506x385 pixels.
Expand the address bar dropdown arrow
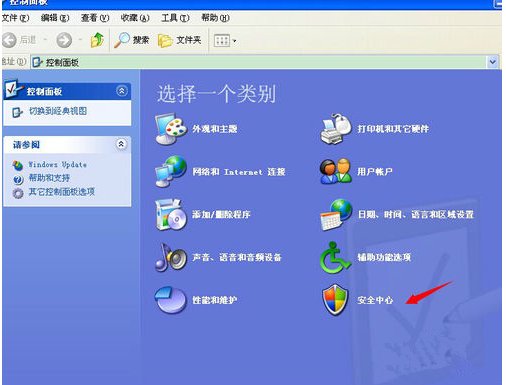click(493, 62)
